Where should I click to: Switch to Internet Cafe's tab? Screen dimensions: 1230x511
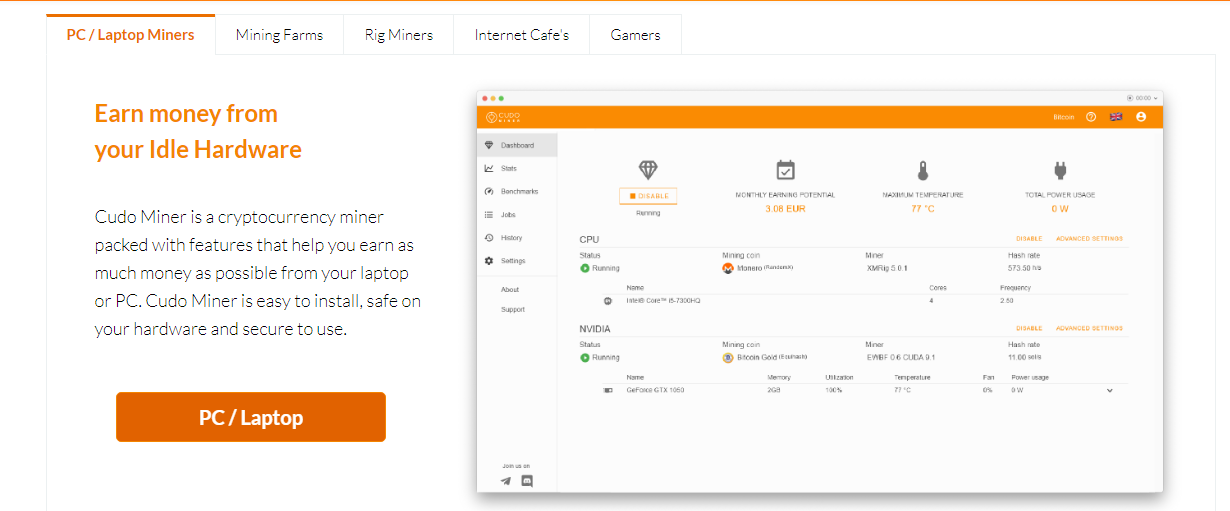point(522,34)
